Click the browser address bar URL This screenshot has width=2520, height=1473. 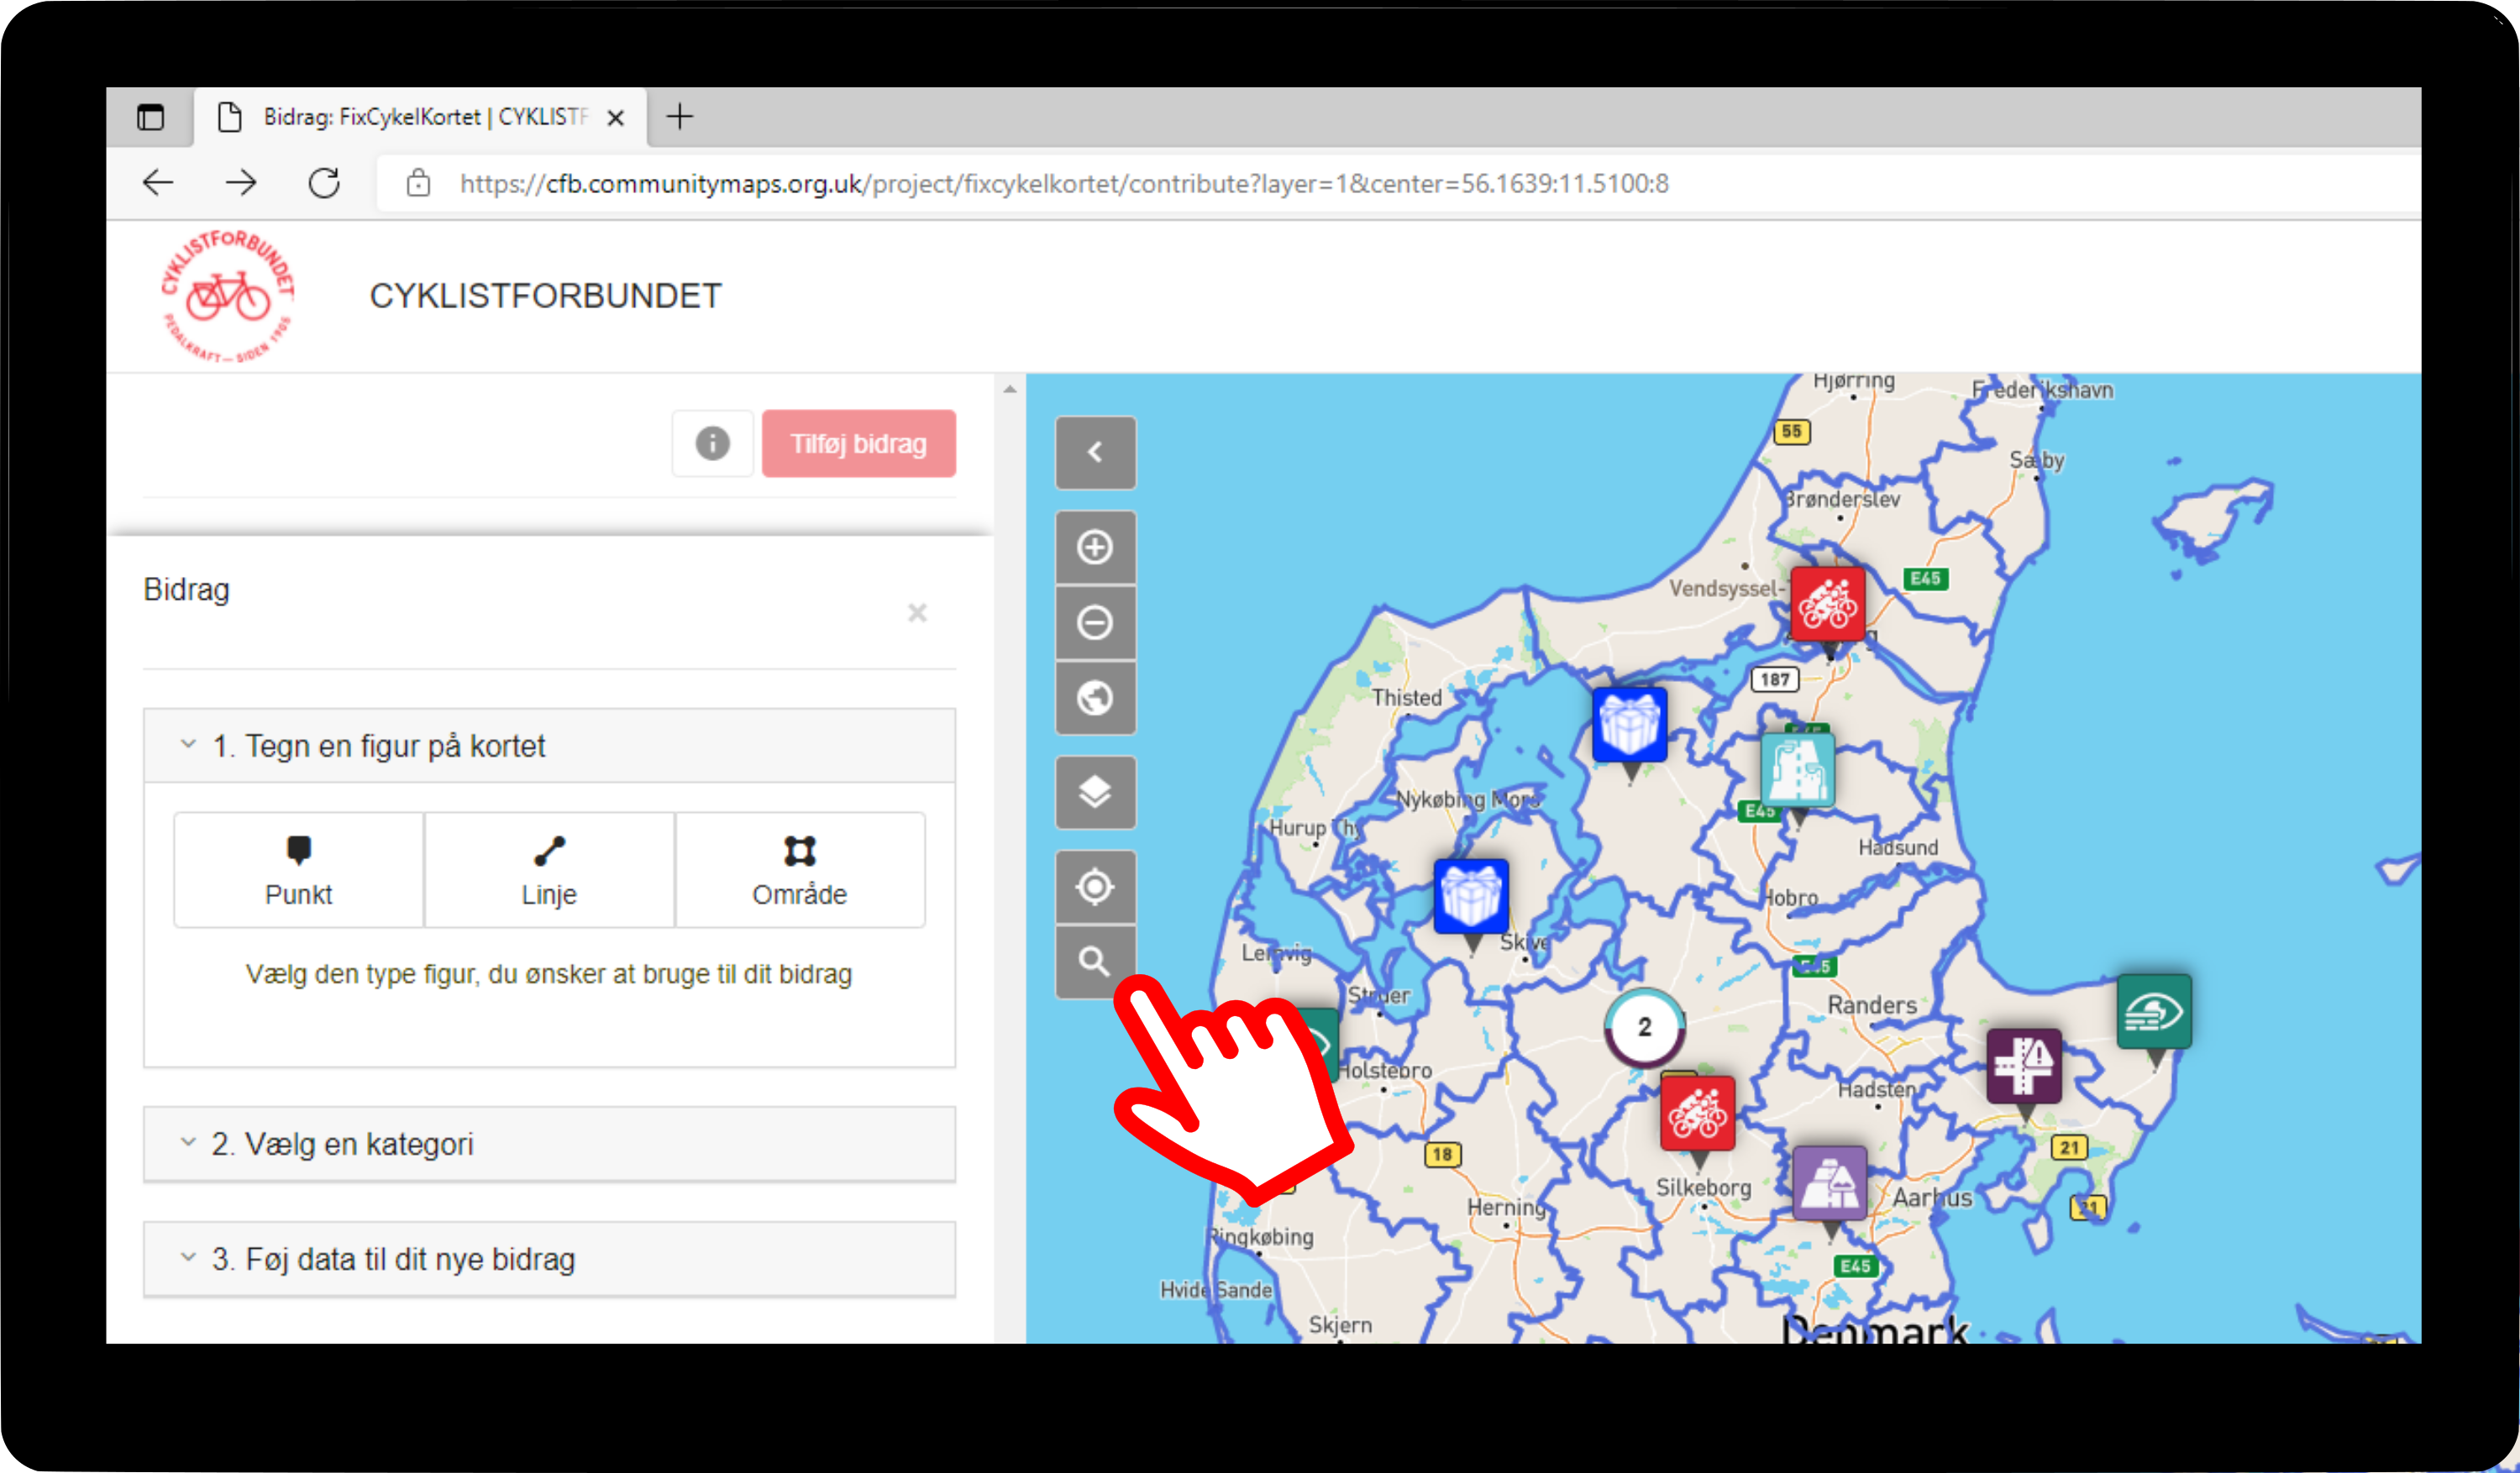click(x=1063, y=184)
